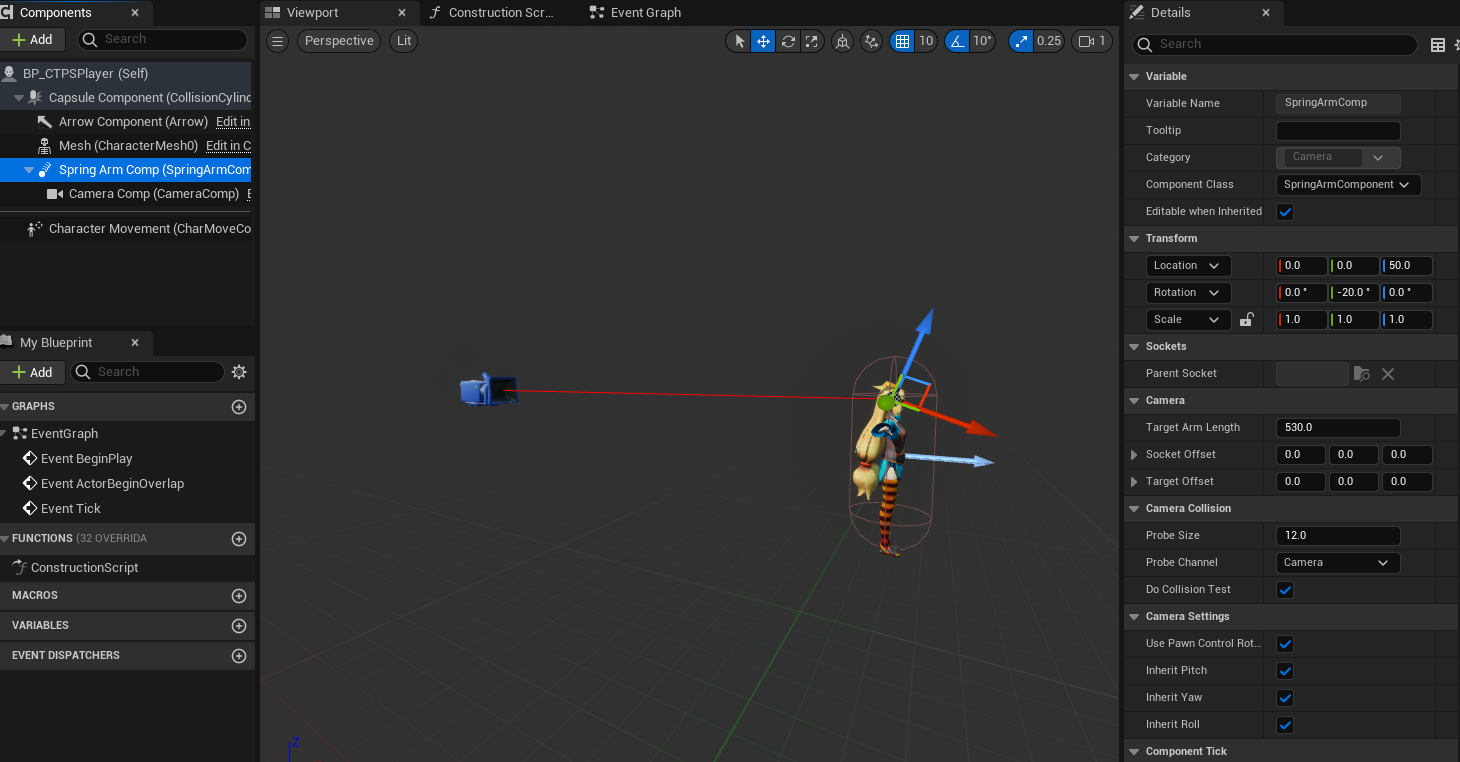1460x762 pixels.
Task: Toggle Inherit Roll checkbox
Action: [x=1286, y=725]
